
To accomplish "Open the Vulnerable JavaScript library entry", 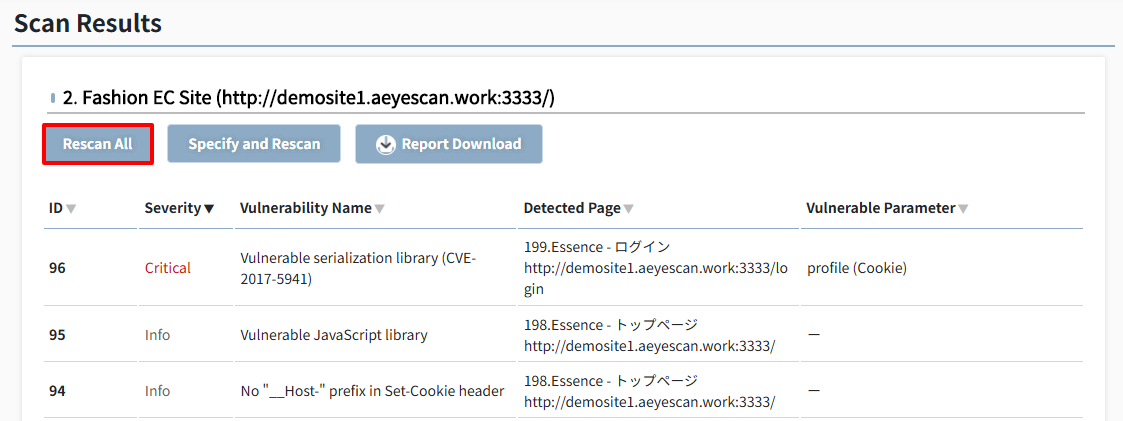I will pos(334,334).
